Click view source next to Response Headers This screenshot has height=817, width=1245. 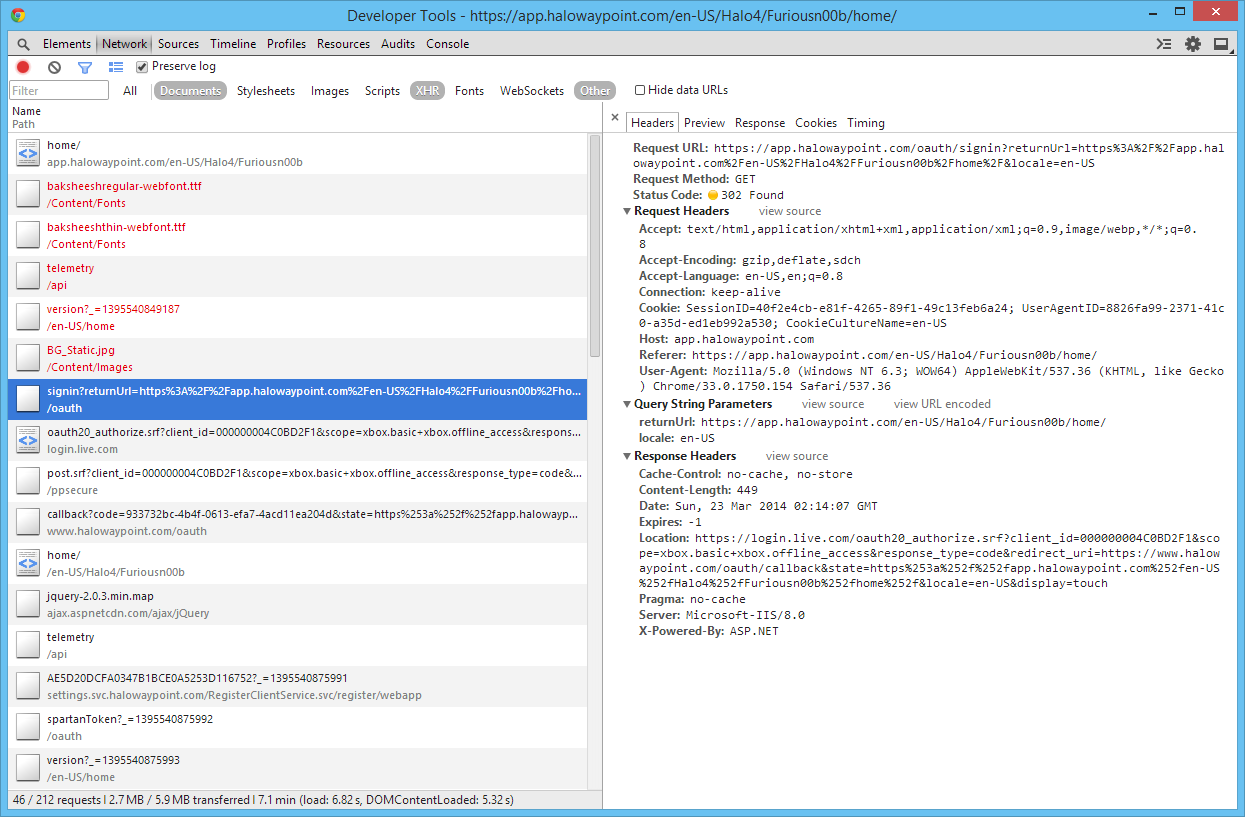coord(797,457)
